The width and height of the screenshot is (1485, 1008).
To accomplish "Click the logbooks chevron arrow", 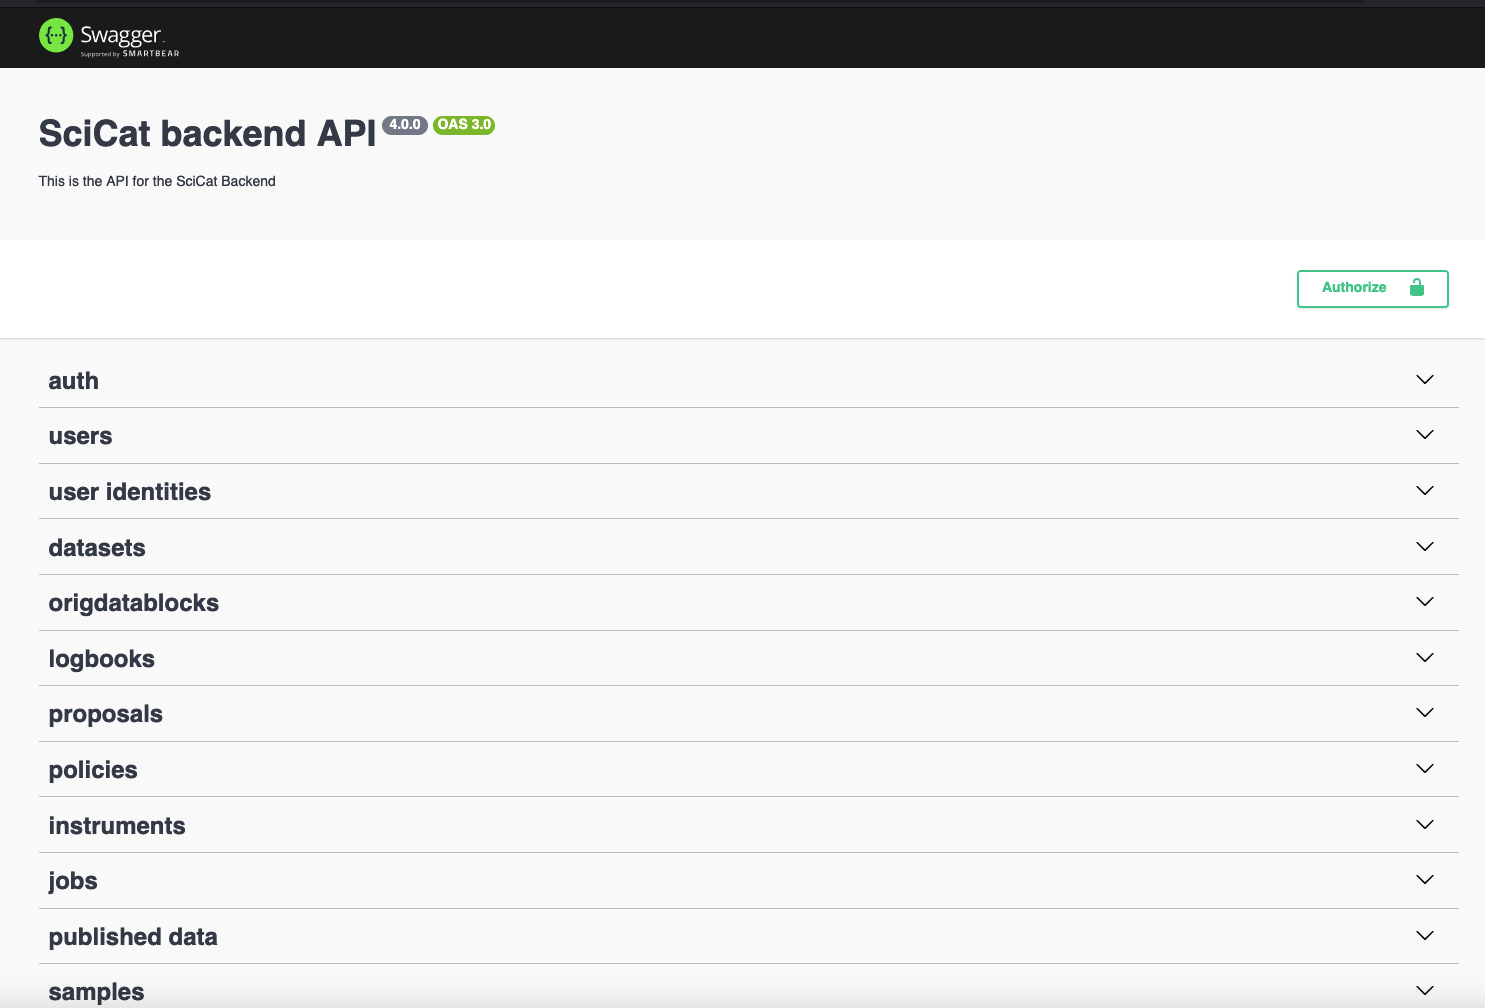I will tap(1425, 658).
